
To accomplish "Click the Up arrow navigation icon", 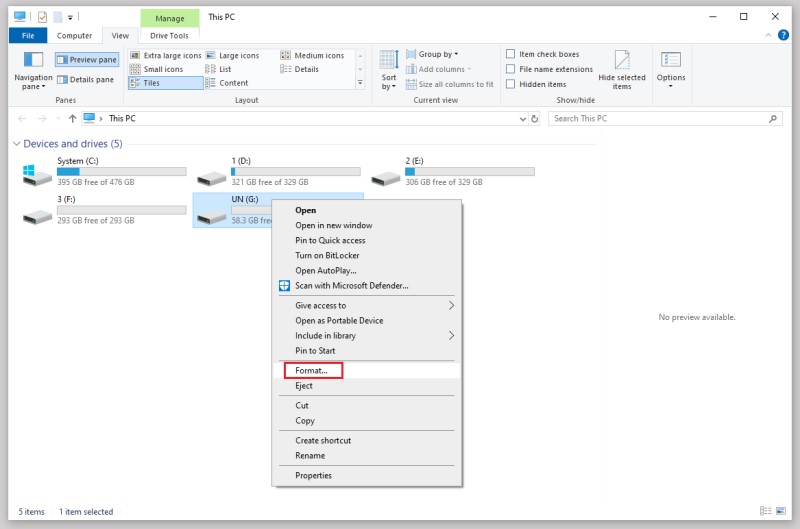I will click(x=72, y=118).
